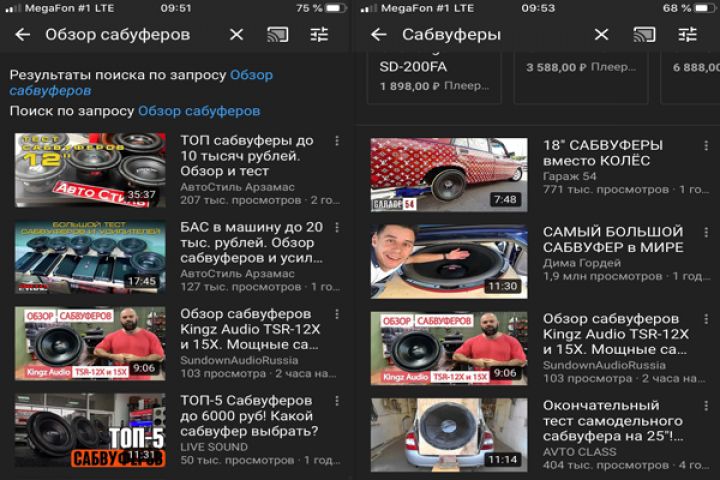Tap channel name 'LIVE SOUND'
Viewport: 720px width, 480px height.
(214, 447)
